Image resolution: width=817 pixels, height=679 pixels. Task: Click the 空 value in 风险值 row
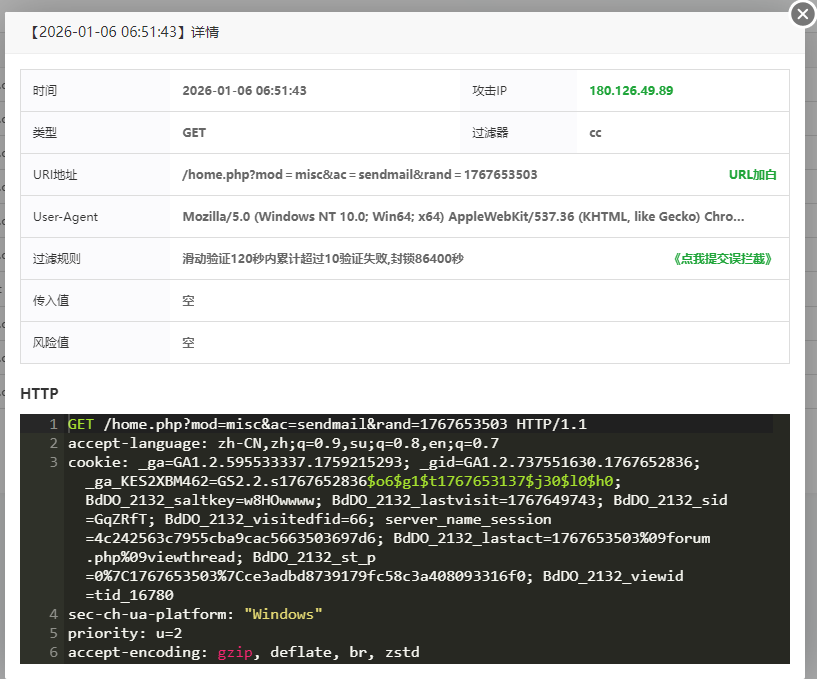click(x=188, y=343)
